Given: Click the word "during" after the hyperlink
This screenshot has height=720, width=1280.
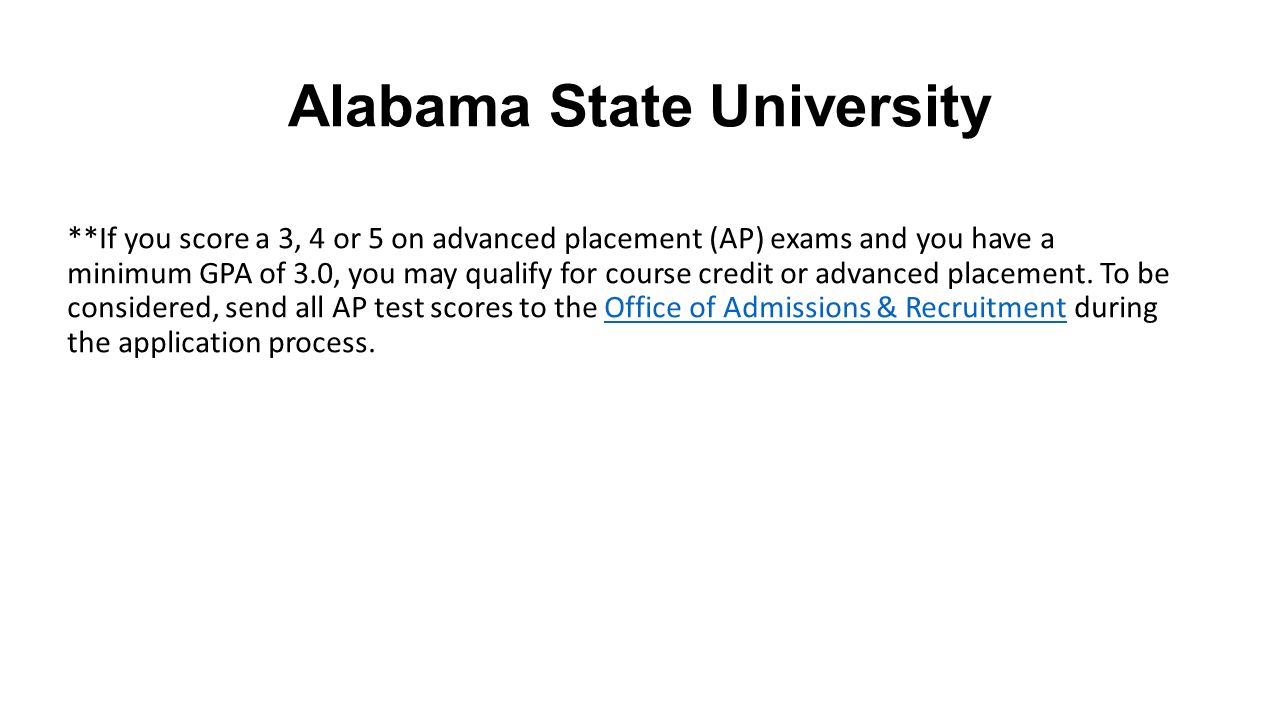Looking at the screenshot, I should [x=1116, y=308].
